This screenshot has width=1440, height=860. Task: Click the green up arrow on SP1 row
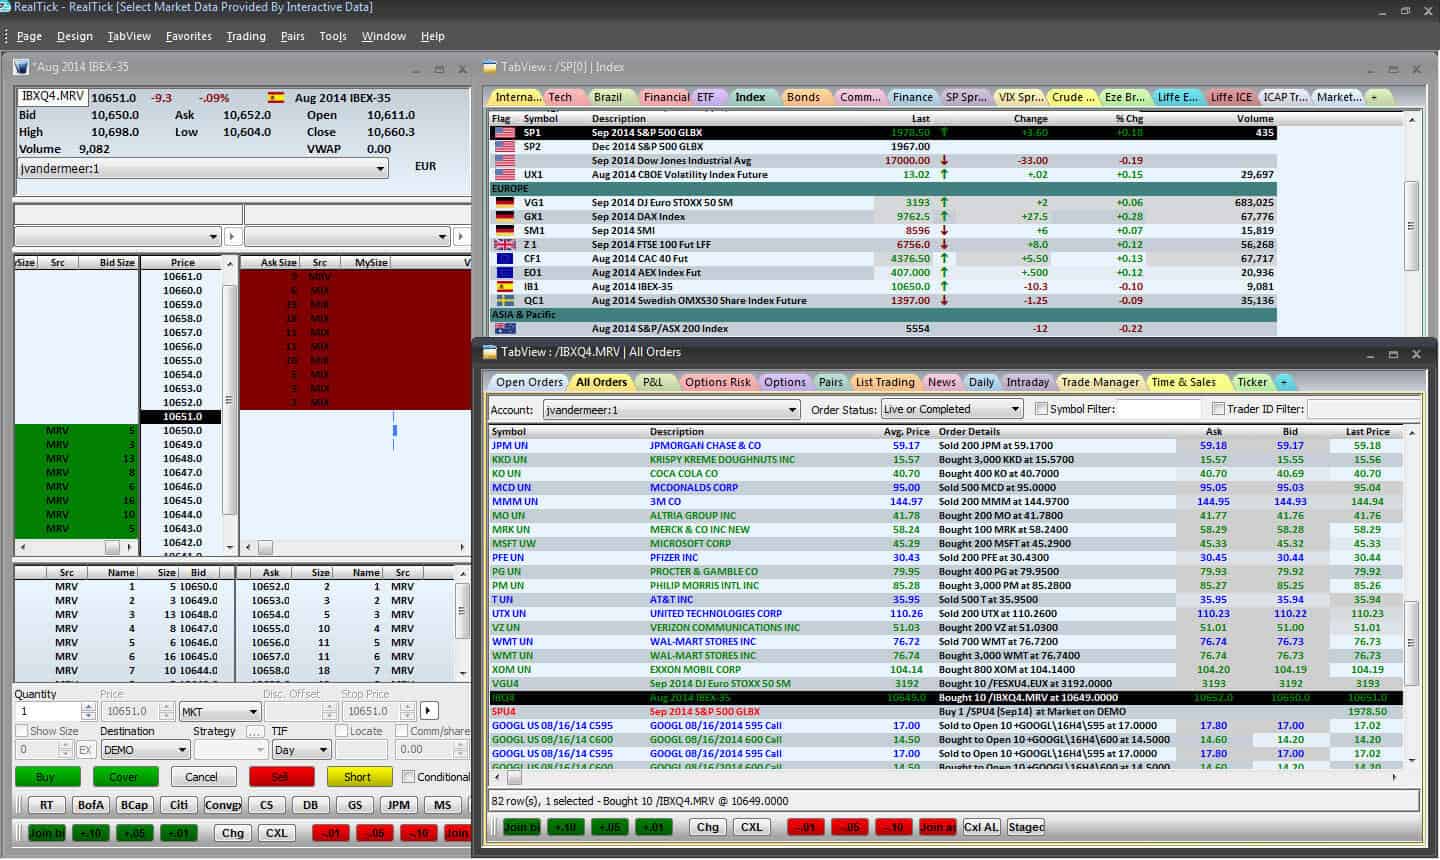(x=944, y=132)
